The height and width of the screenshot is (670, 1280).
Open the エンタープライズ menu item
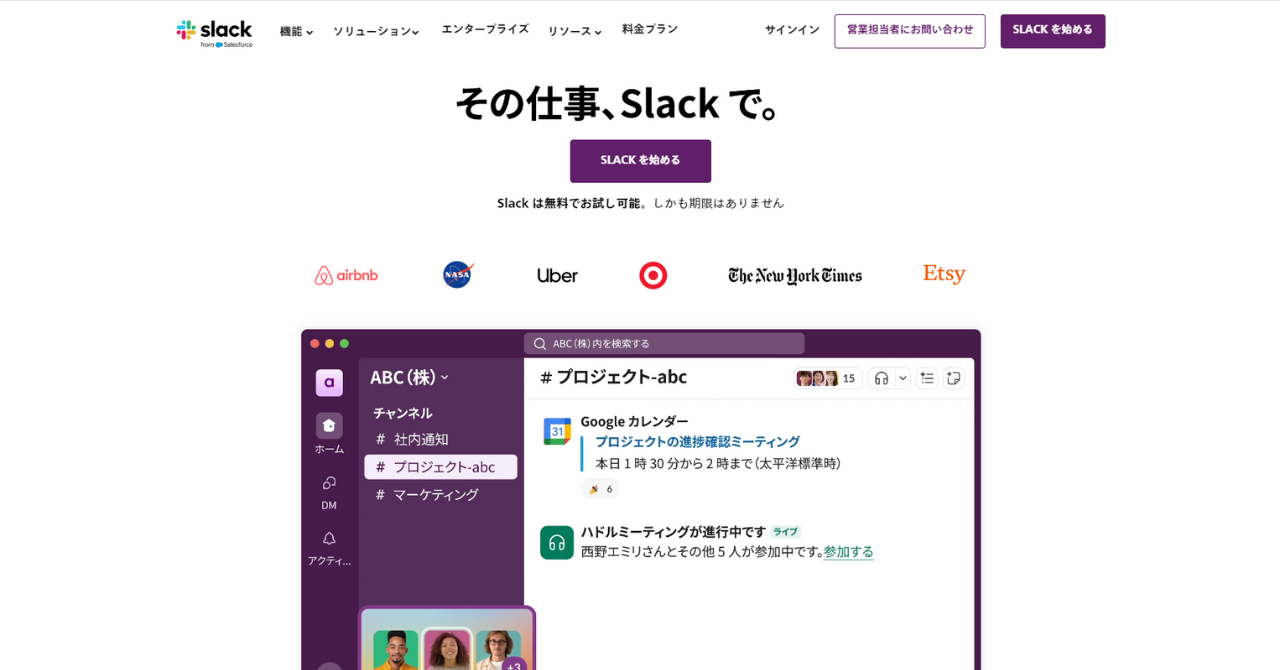[485, 29]
